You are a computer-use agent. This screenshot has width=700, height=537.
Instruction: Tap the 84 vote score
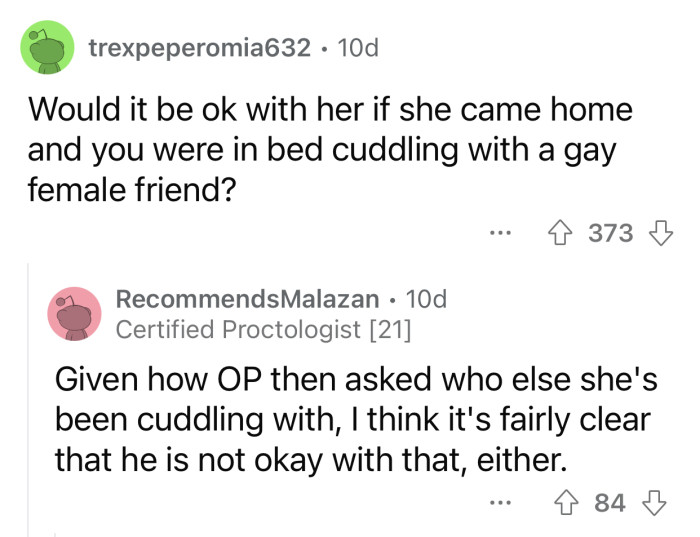pyautogui.click(x=610, y=503)
